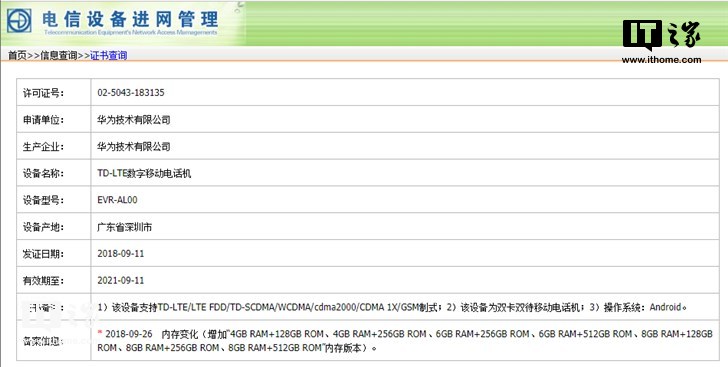This screenshot has width=728, height=367.
Task: Select the issue date 2018-09-11
Action: (x=121, y=254)
